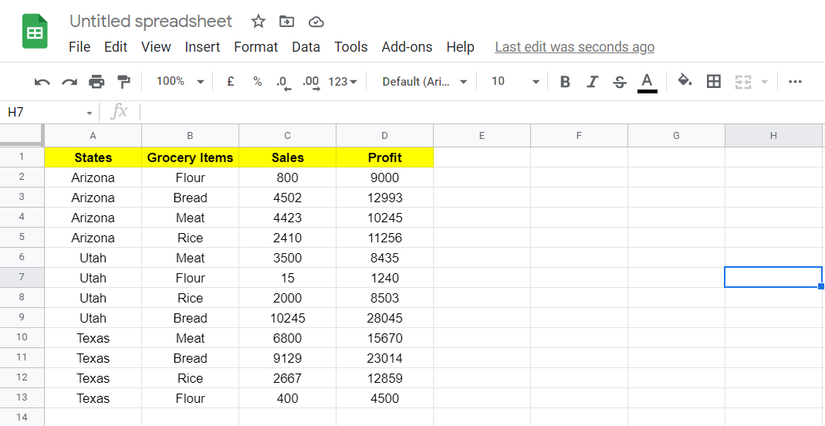Viewport: 825px width, 426px height.
Task: Select the 'Grocery Items' header cell
Action: [190, 157]
